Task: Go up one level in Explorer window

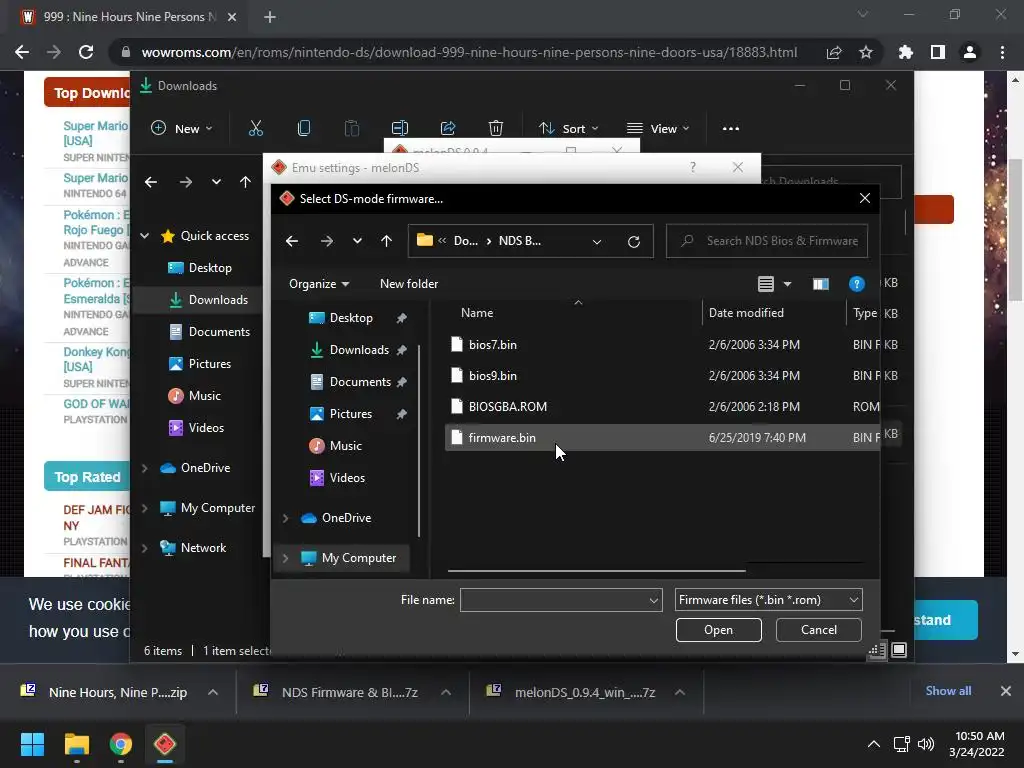Action: click(x=245, y=182)
